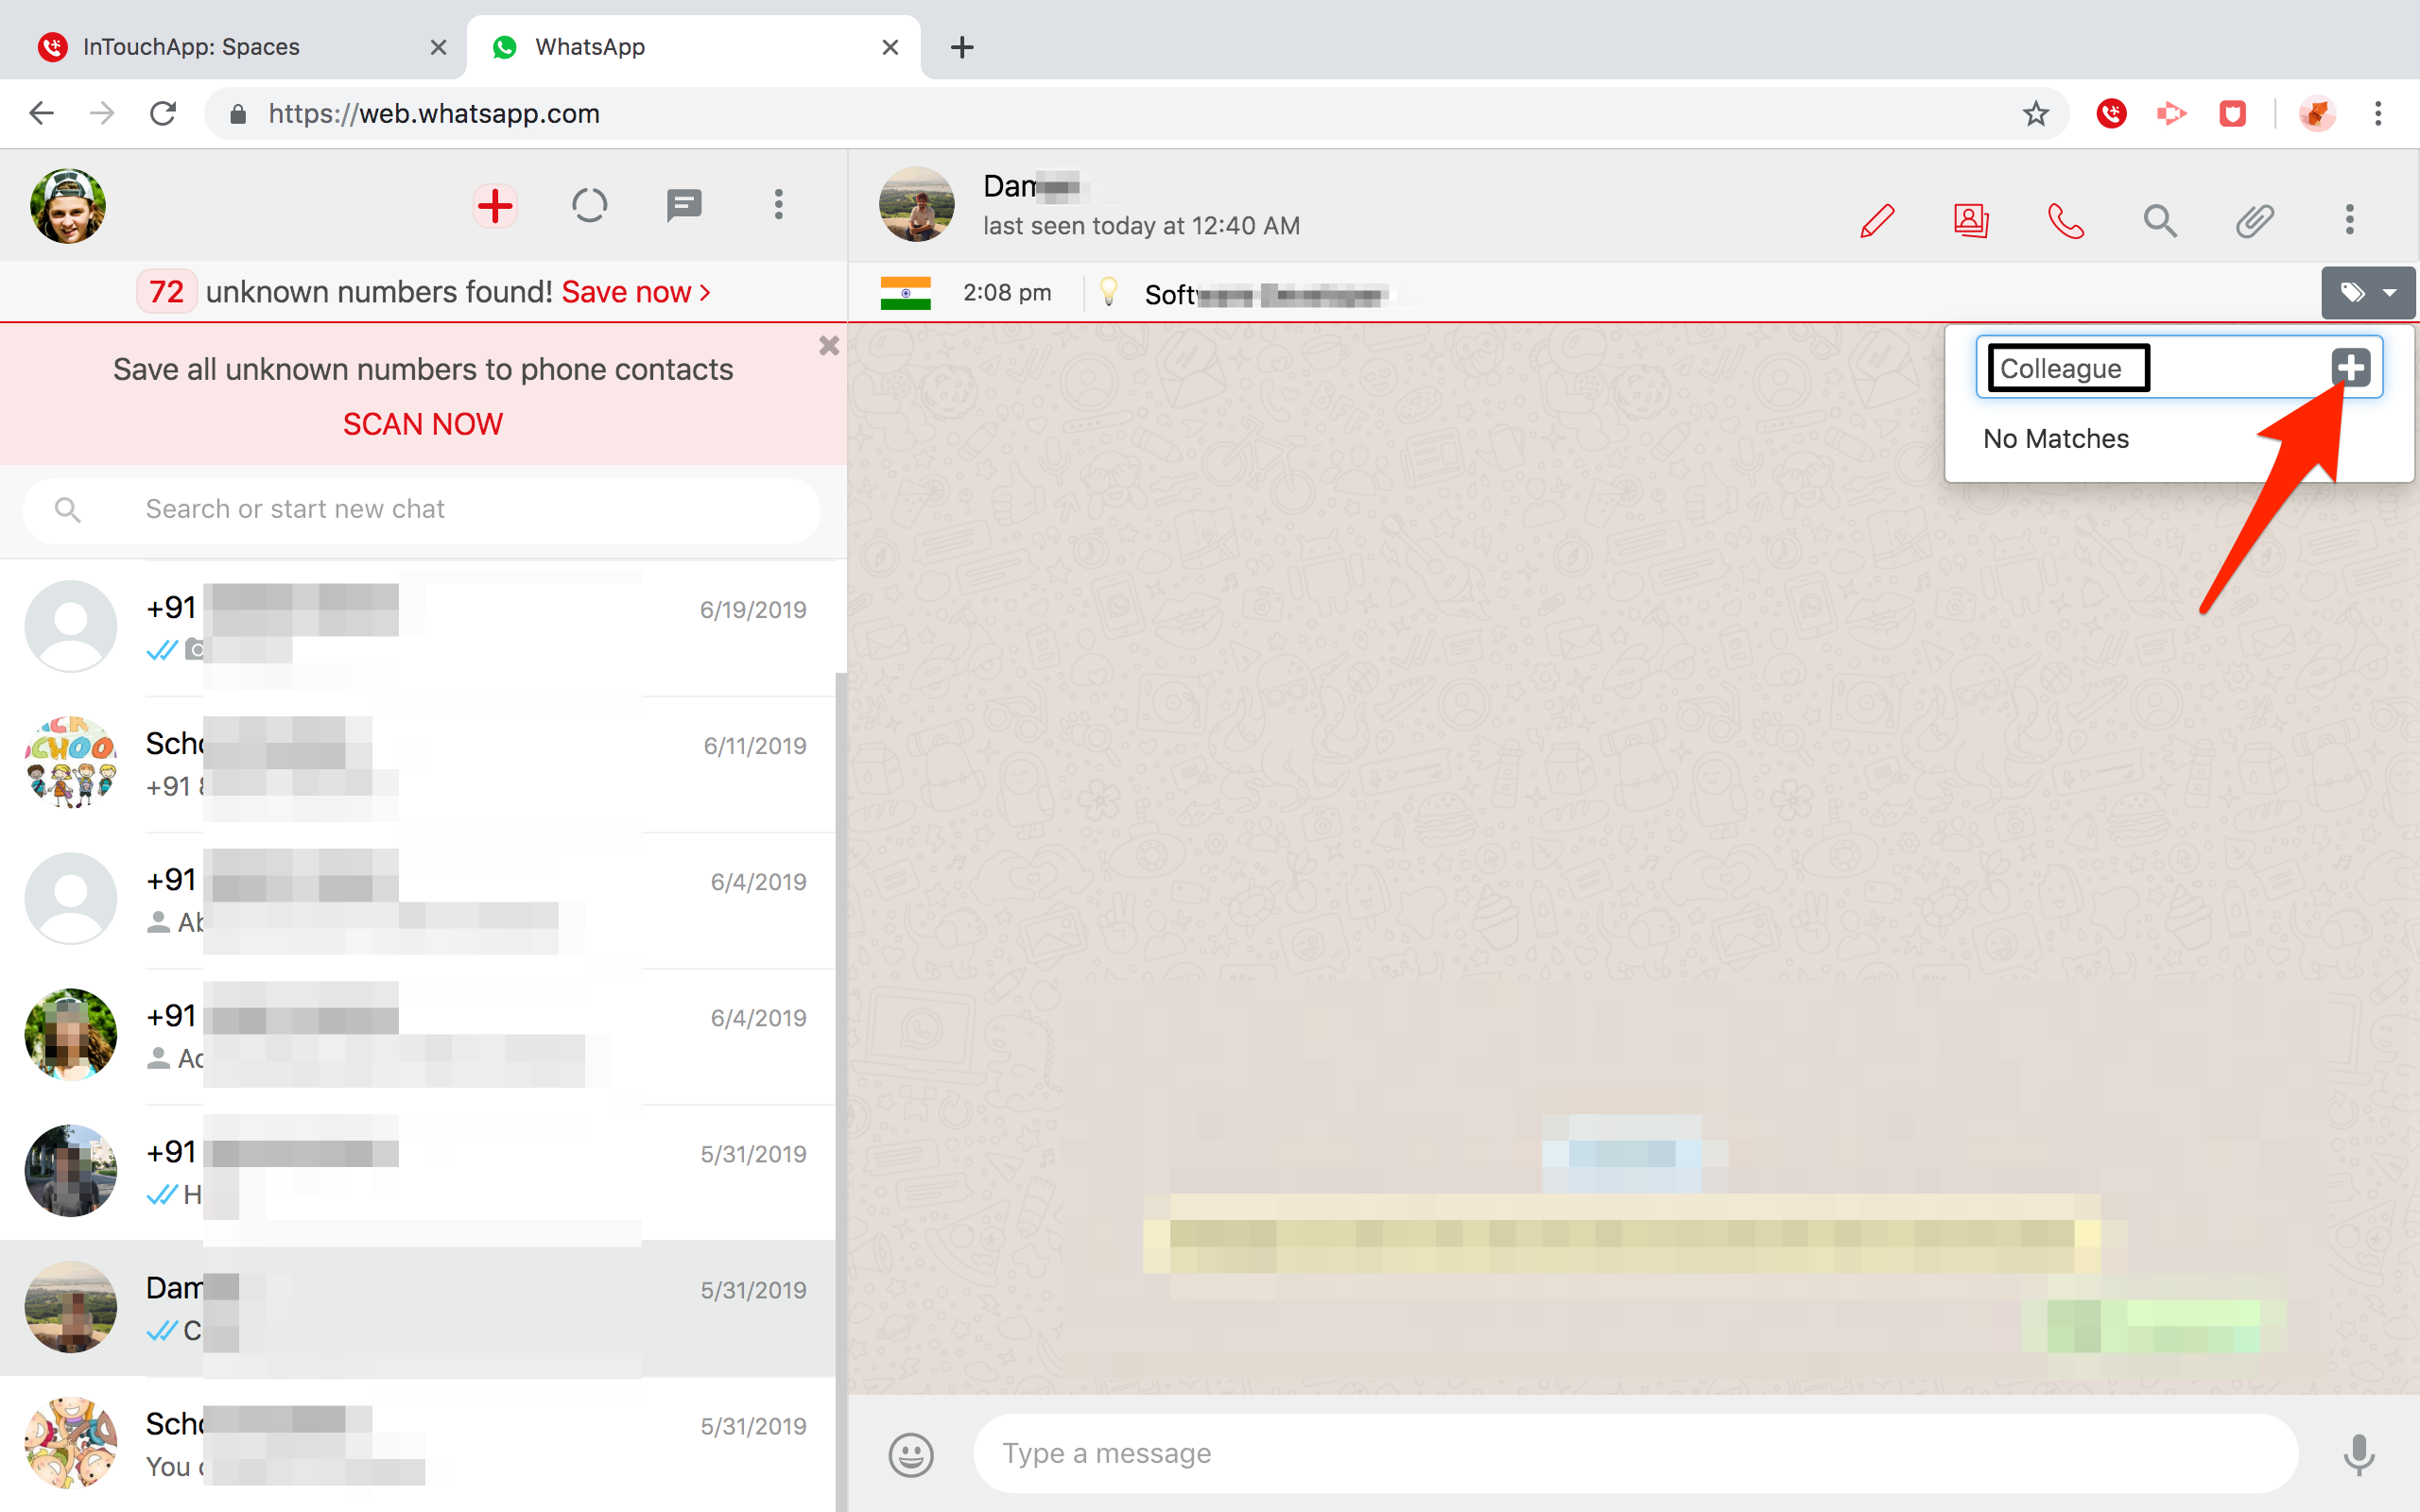This screenshot has width=2420, height=1512.
Task: Start a new chat via message icon
Action: click(684, 206)
